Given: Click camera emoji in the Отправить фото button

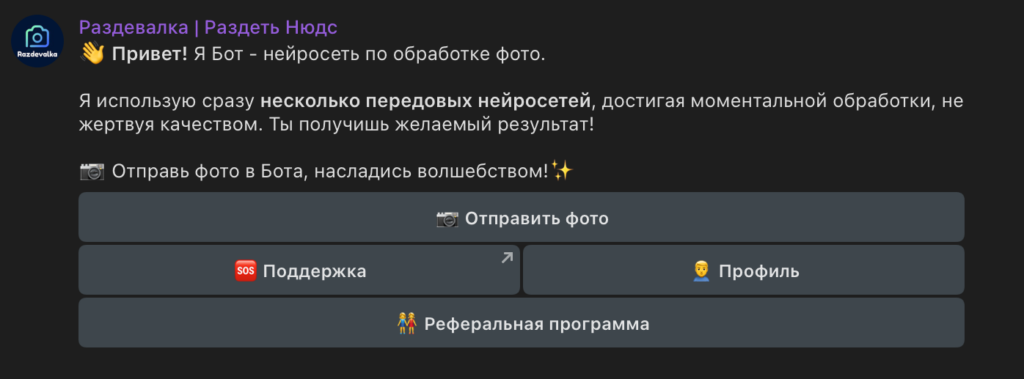Looking at the screenshot, I should [447, 218].
